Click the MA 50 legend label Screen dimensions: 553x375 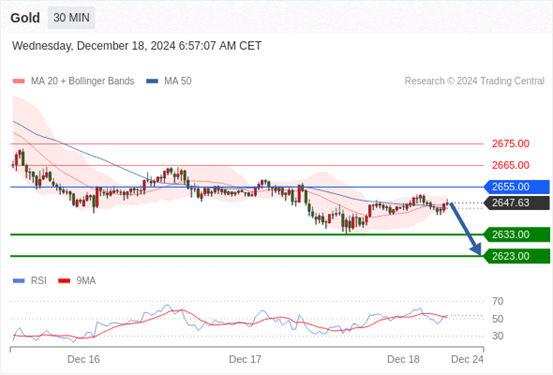click(x=178, y=81)
